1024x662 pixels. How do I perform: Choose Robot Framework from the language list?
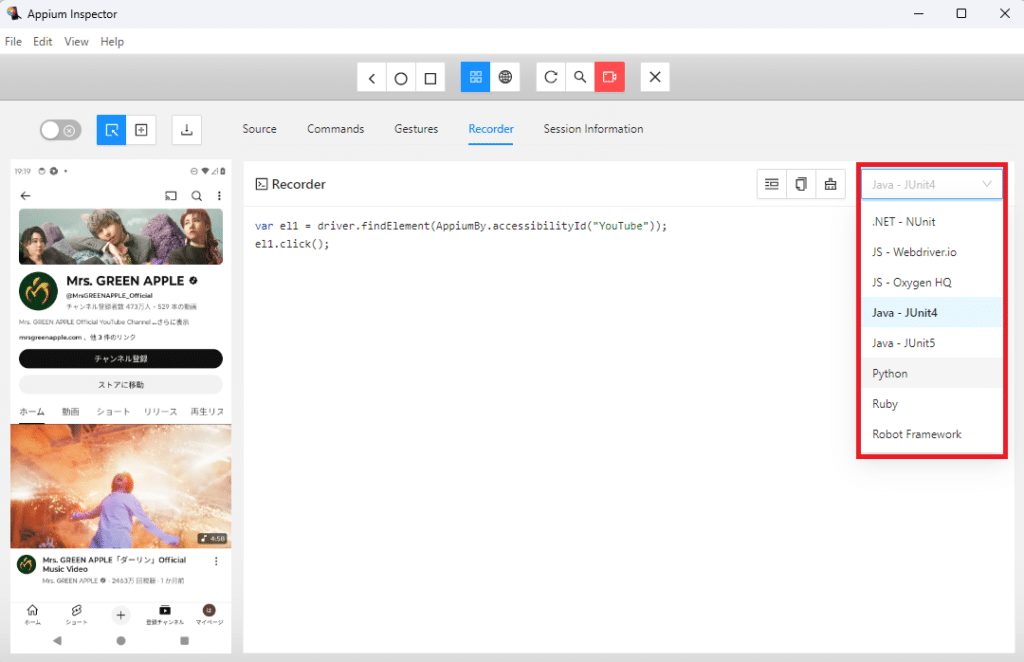(916, 434)
